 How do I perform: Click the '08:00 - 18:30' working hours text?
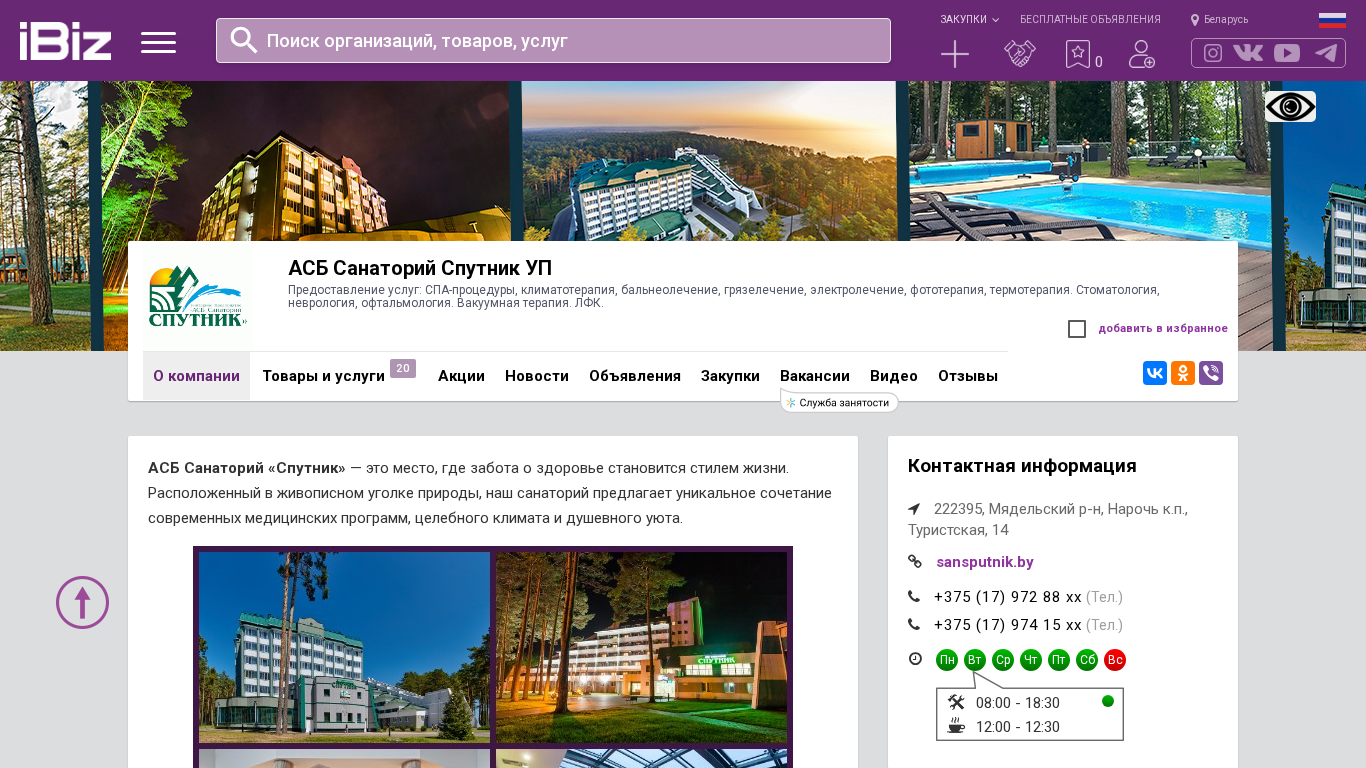1018,703
